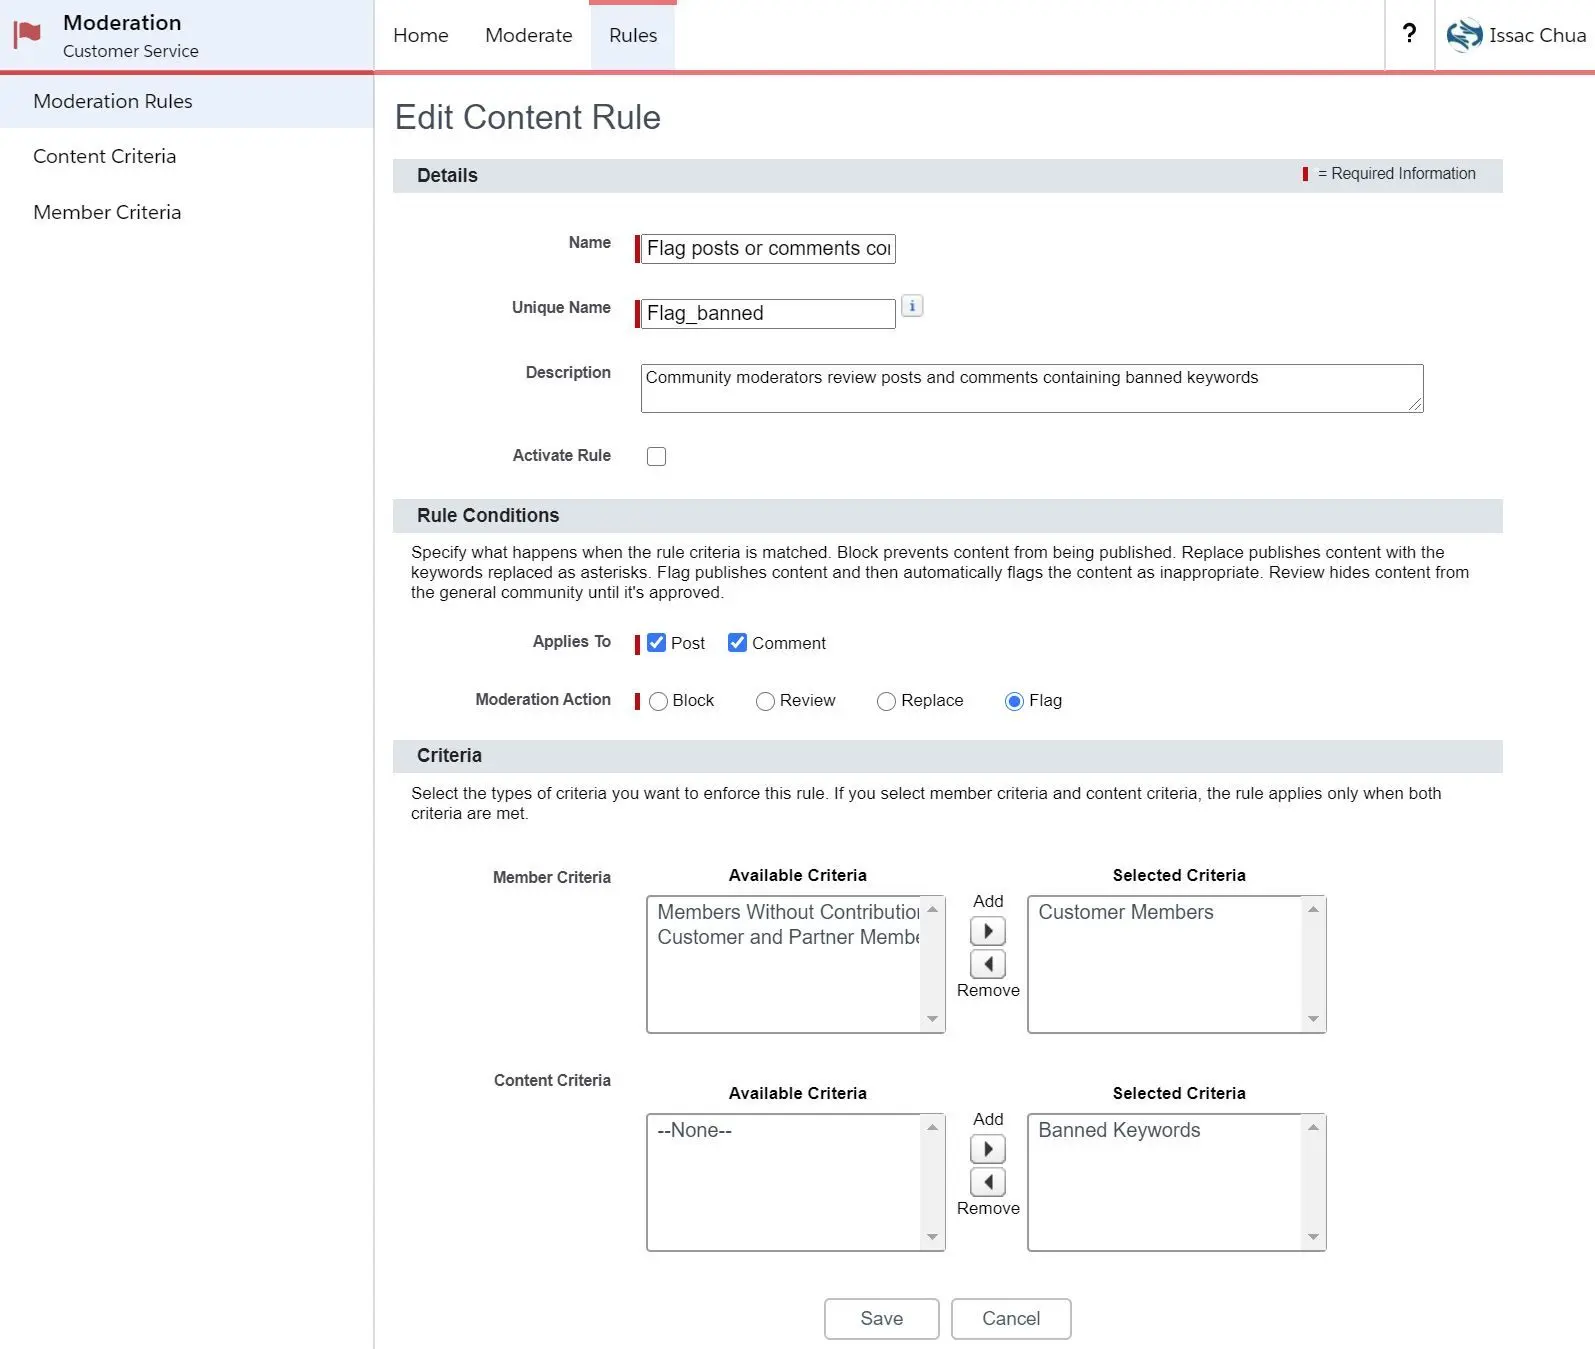The height and width of the screenshot is (1349, 1595).
Task: Click up arrow of Content Selected Criteria scrollbar
Action: [x=1313, y=1127]
